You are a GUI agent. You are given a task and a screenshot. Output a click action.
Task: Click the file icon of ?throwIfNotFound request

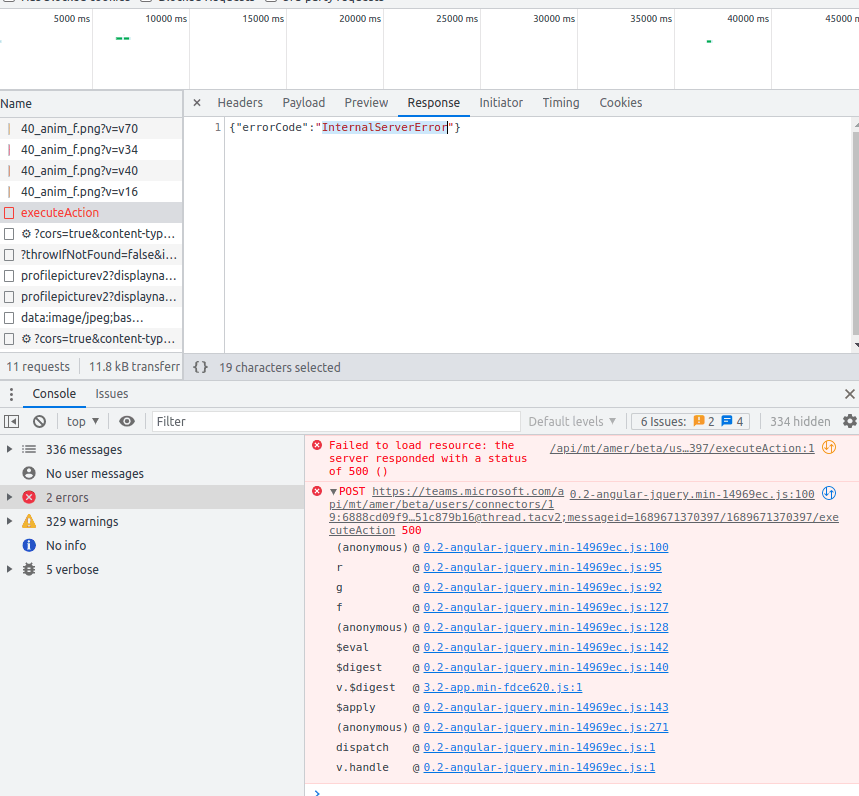(9, 255)
